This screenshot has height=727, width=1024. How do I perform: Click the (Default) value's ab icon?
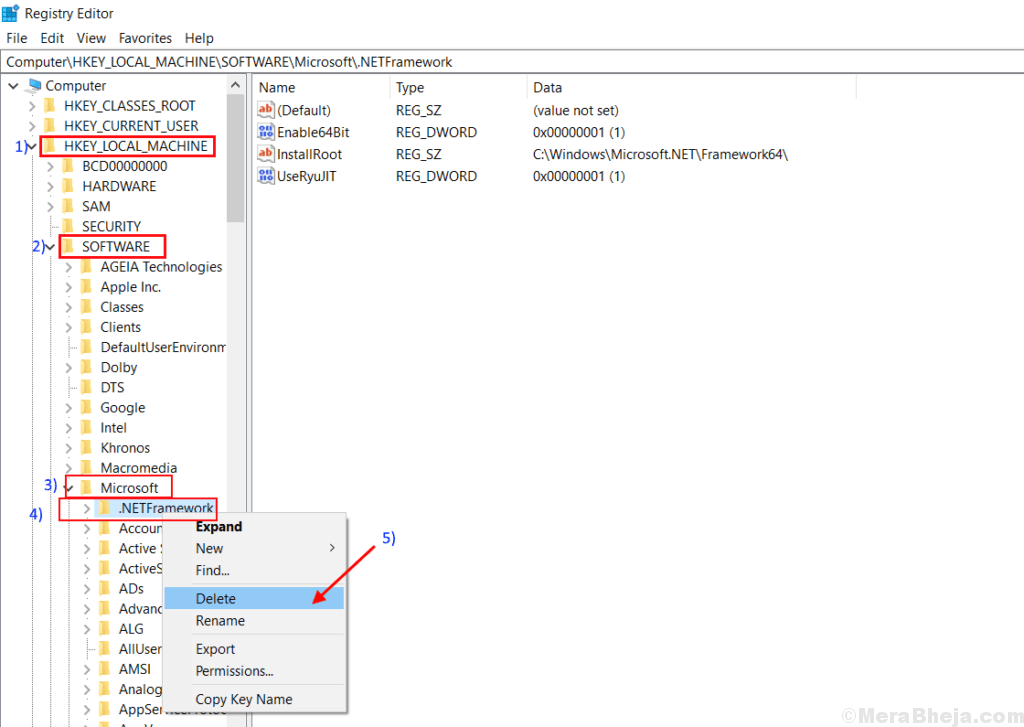click(x=265, y=110)
